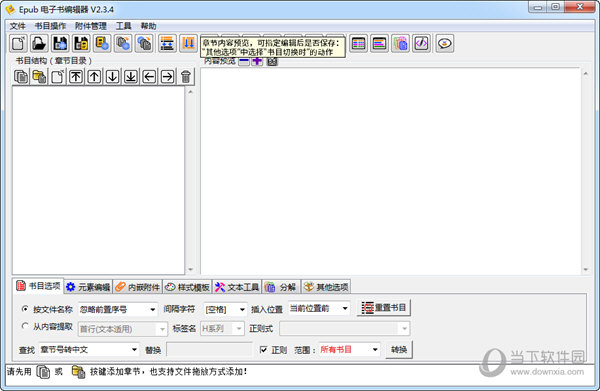Click the orange-lined merge rows toolbar icon
The image size is (600, 391).
[x=167, y=43]
